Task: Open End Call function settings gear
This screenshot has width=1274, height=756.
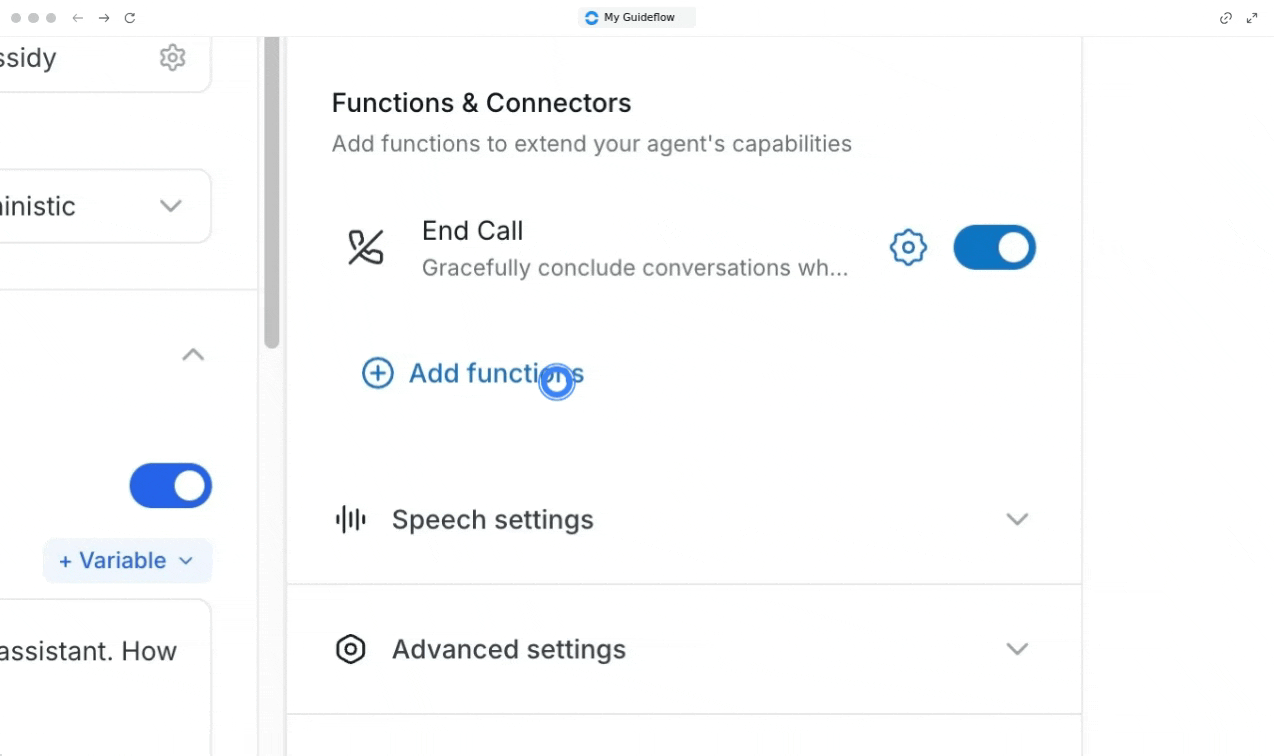Action: 908,247
